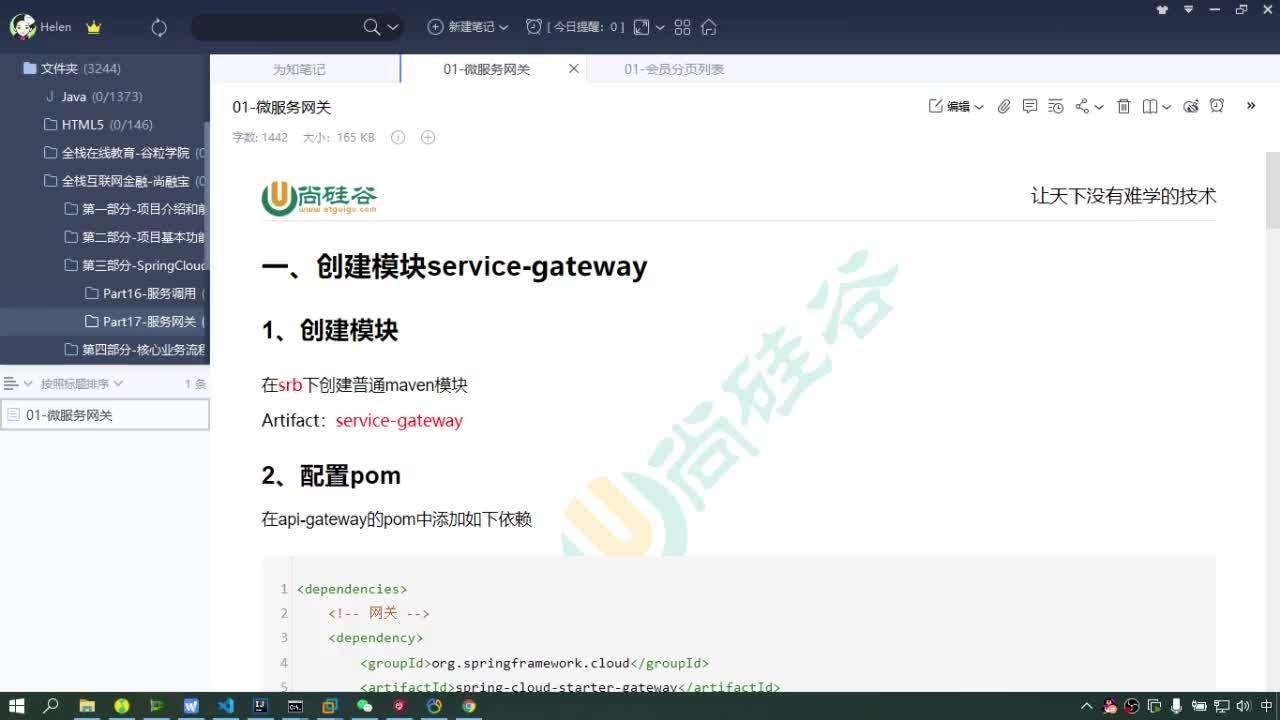Select 第二部分-项目基本功能 folder

(105, 237)
